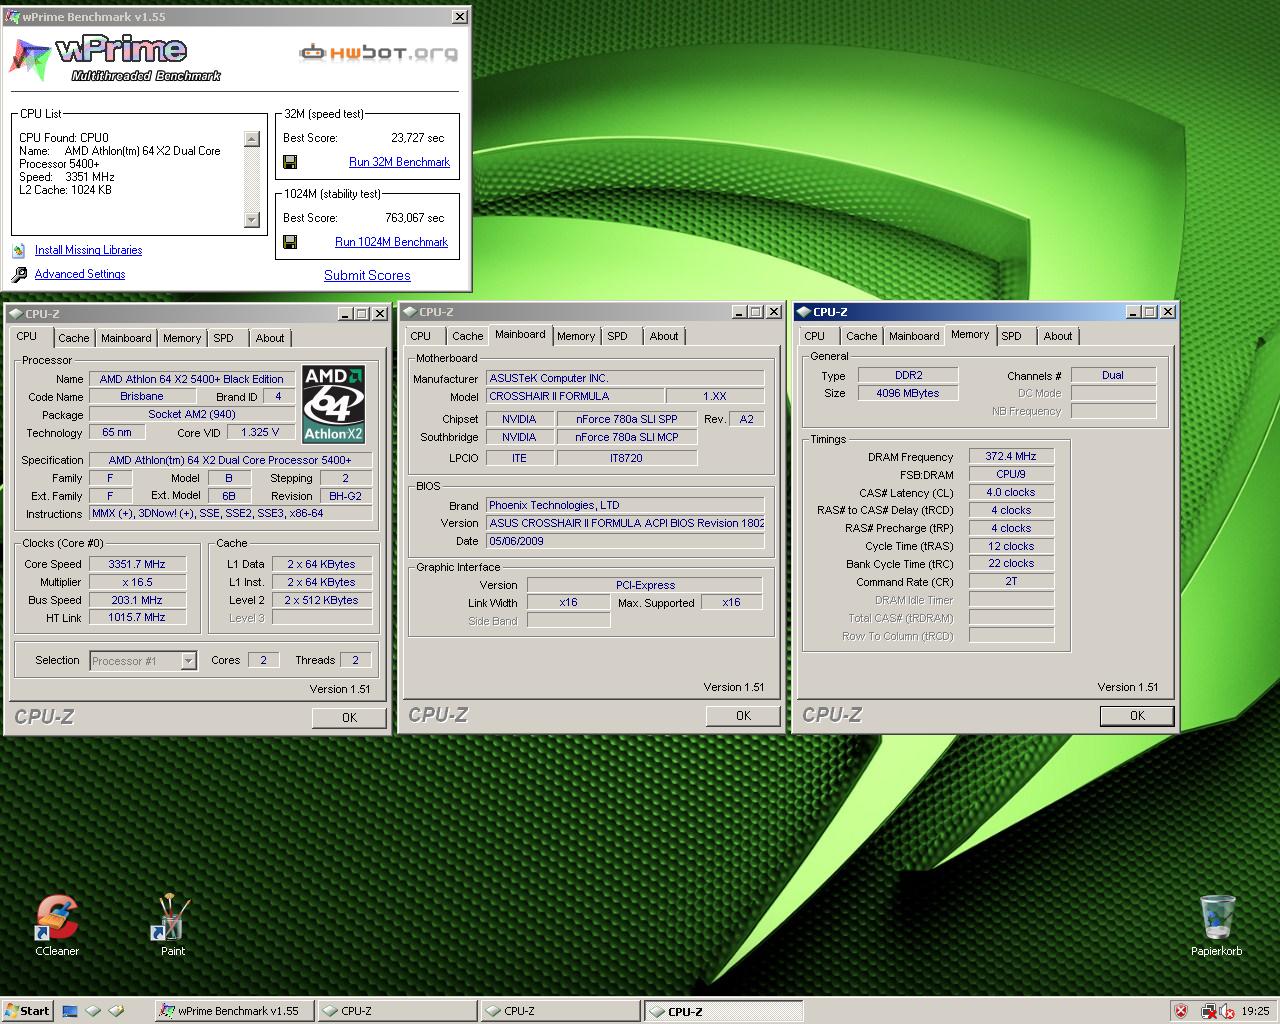Switch to Mainboard tab in the Memory window
Image resolution: width=1280 pixels, height=1024 pixels.
914,336
